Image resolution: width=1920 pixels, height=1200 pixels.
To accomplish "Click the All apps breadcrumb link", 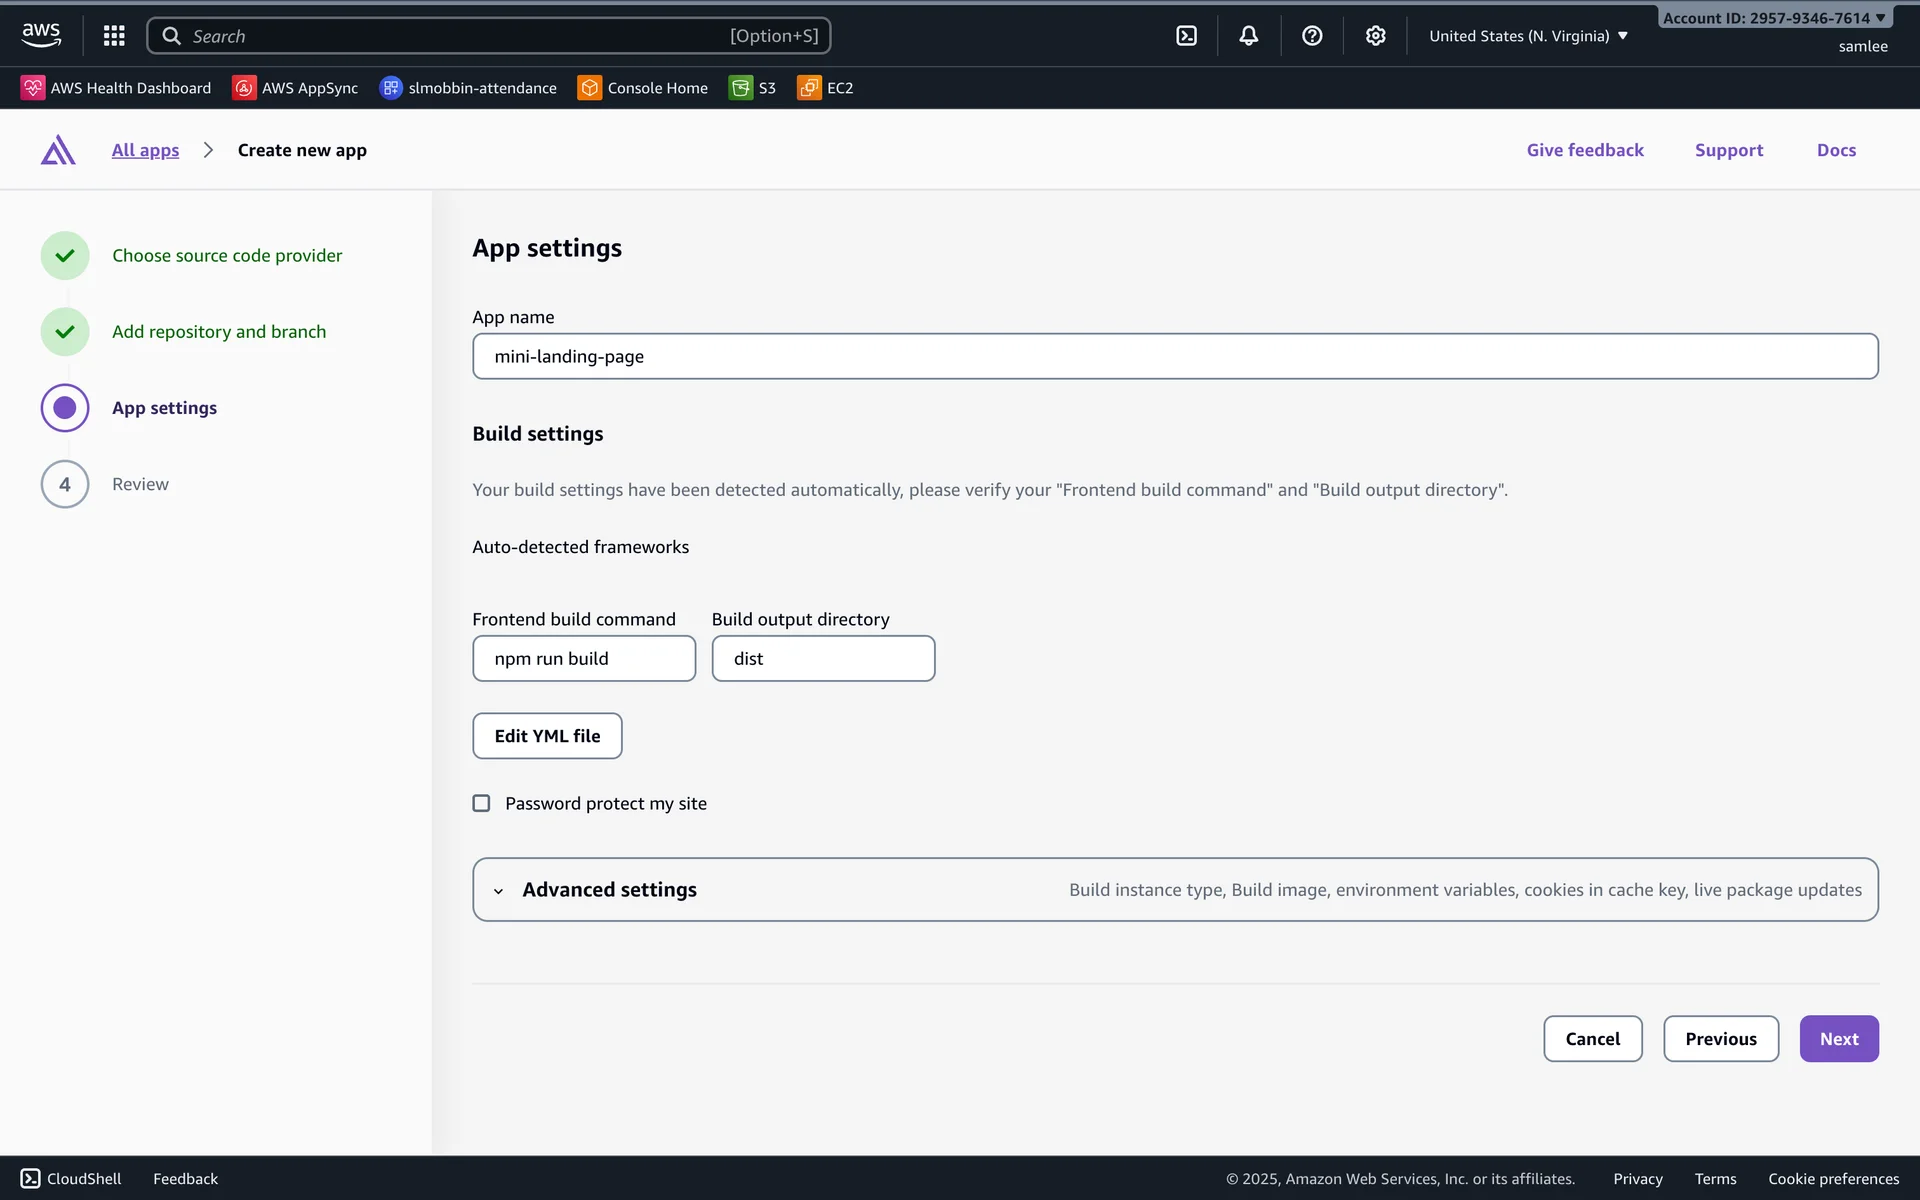I will [145, 150].
